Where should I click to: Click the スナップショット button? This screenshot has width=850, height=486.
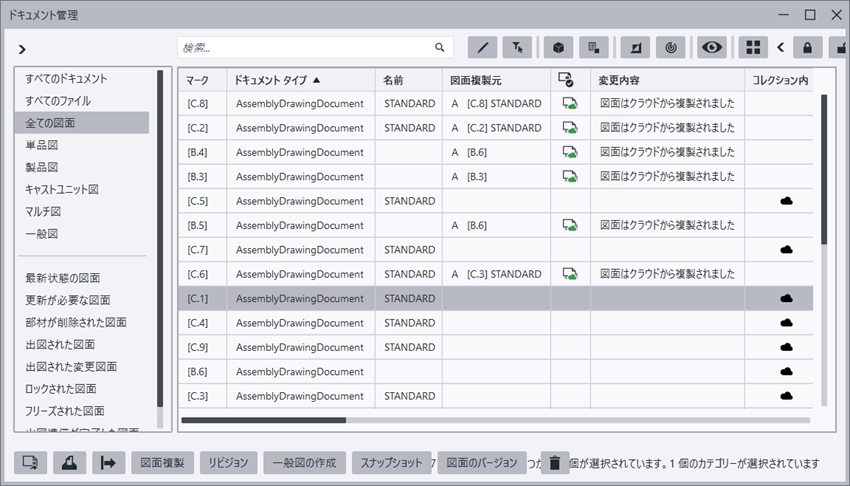(391, 462)
